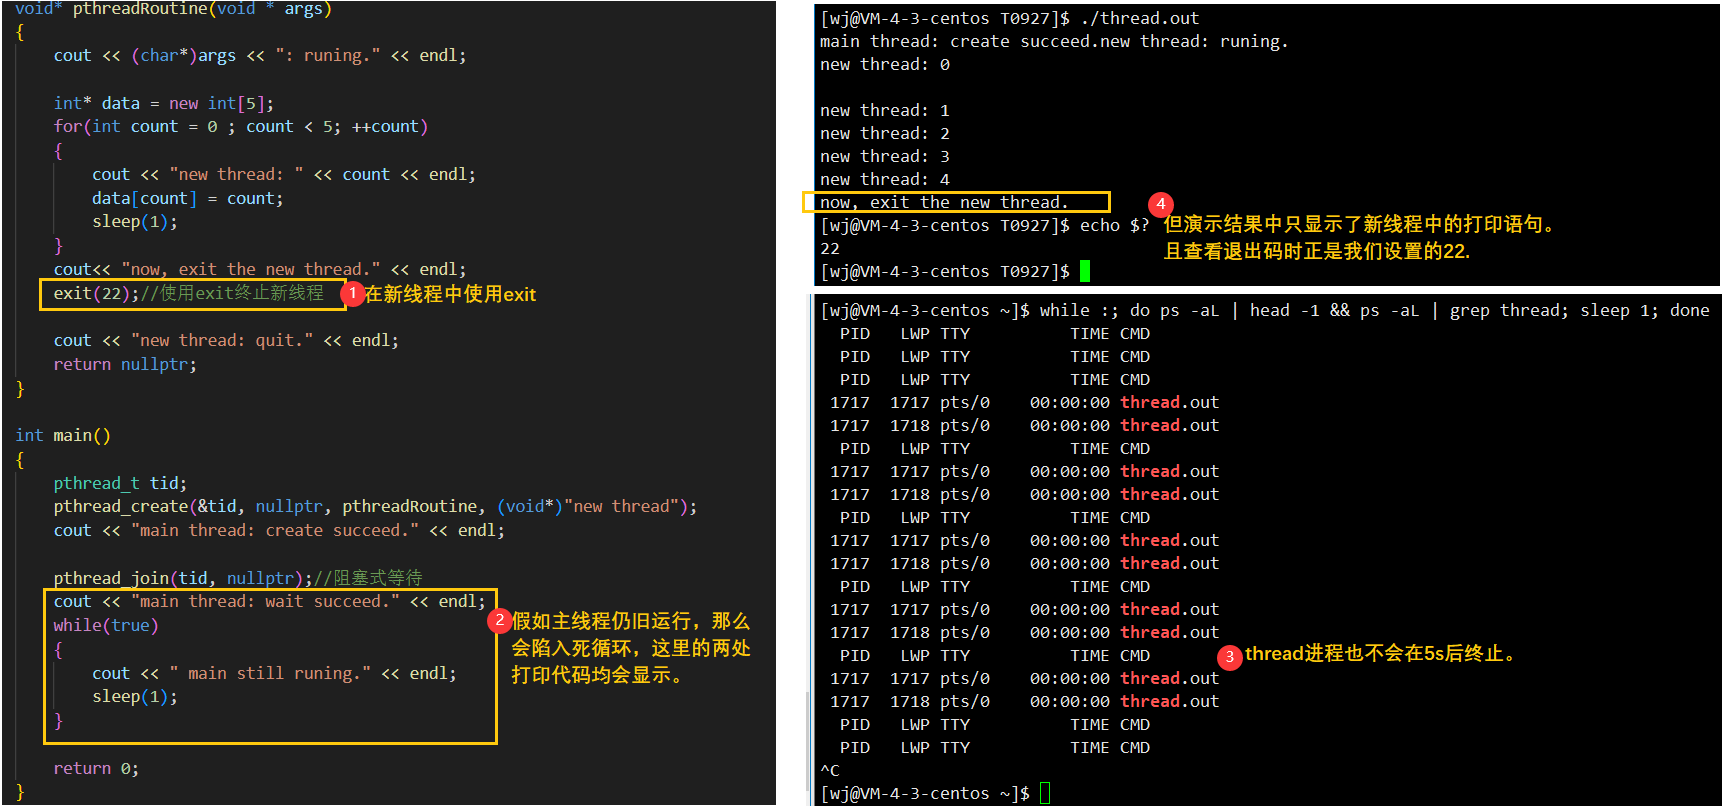This screenshot has height=806, width=1722.
Task: Click the line printing ": runing." with args
Action: point(260,55)
